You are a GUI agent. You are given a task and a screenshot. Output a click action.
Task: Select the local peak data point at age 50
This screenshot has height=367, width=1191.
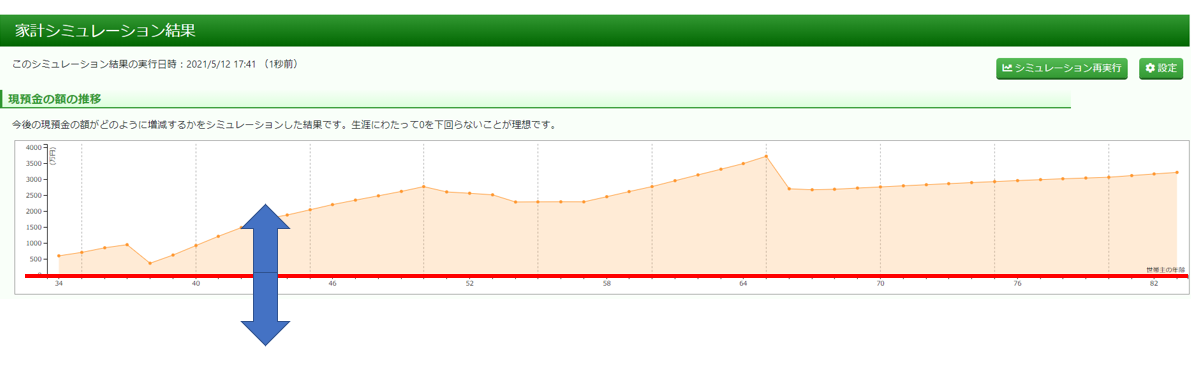click(424, 186)
